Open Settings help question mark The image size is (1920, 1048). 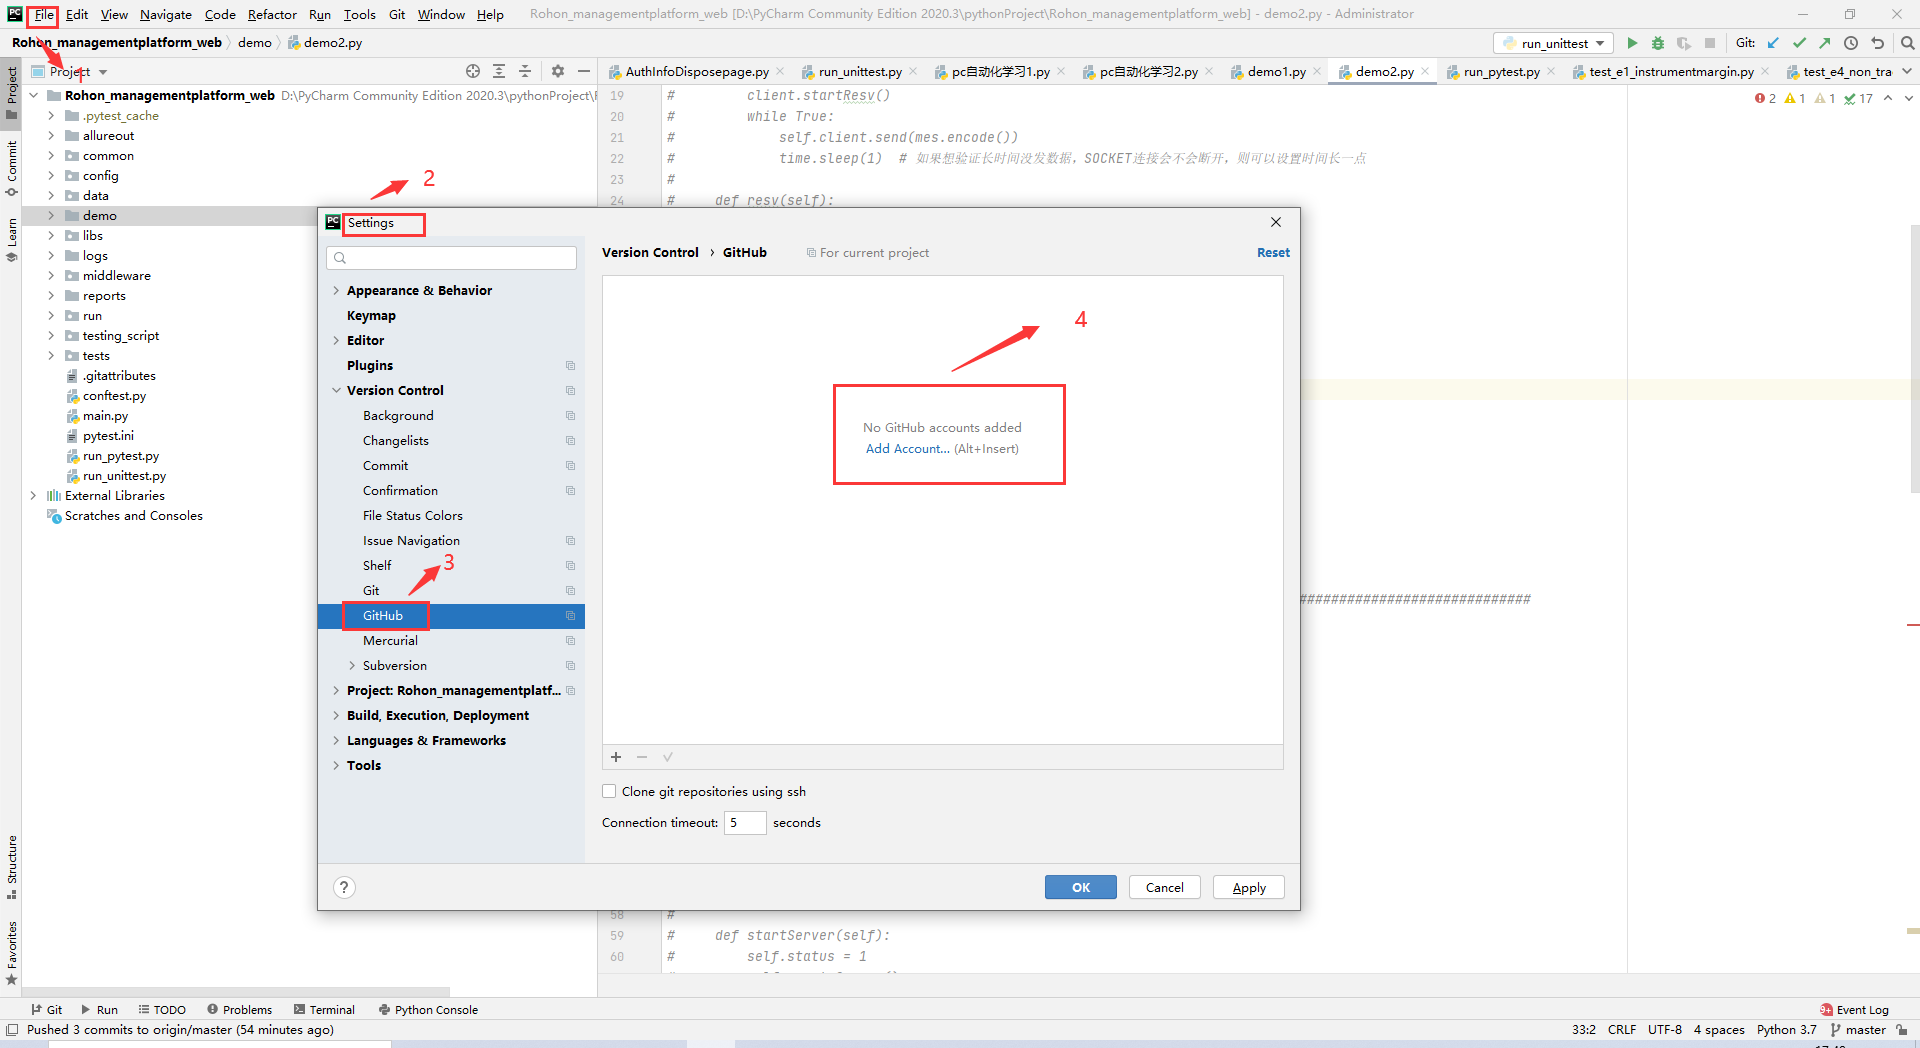click(344, 887)
